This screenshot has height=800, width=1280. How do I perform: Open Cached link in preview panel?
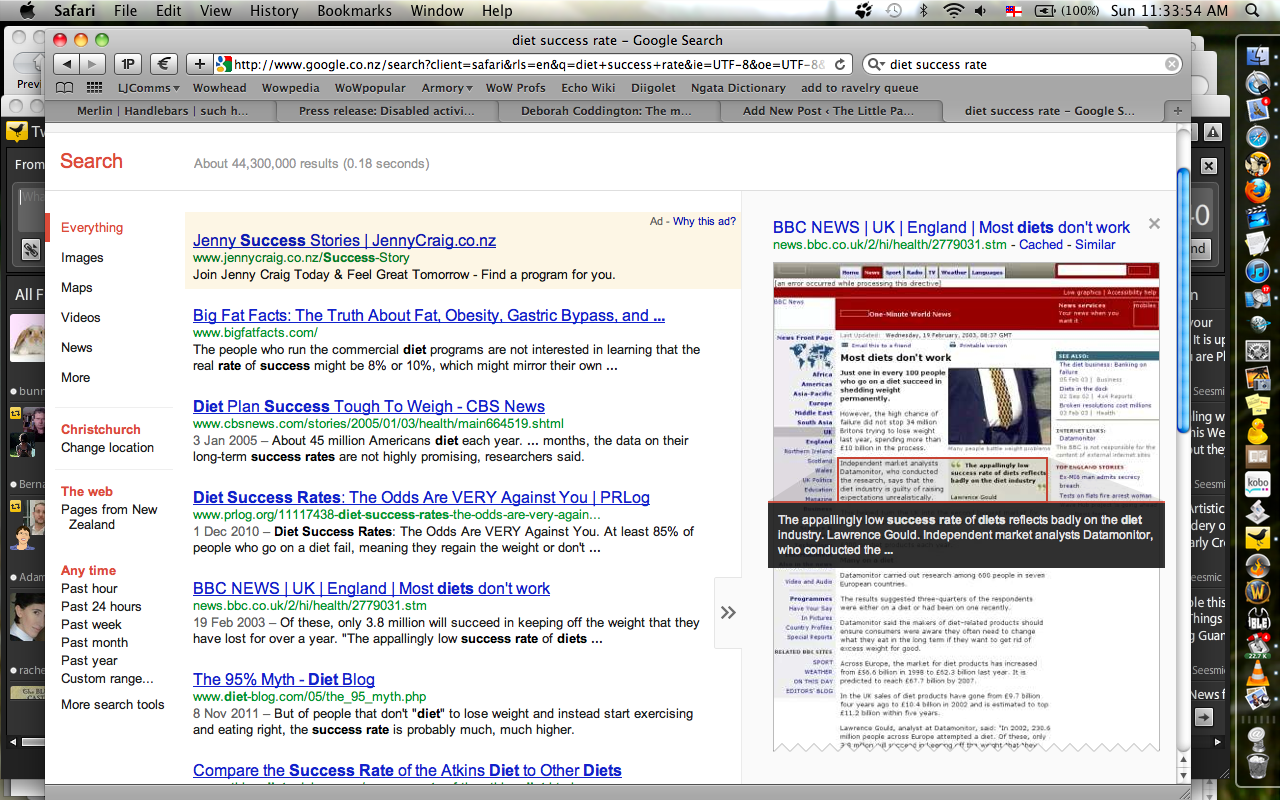click(1040, 244)
